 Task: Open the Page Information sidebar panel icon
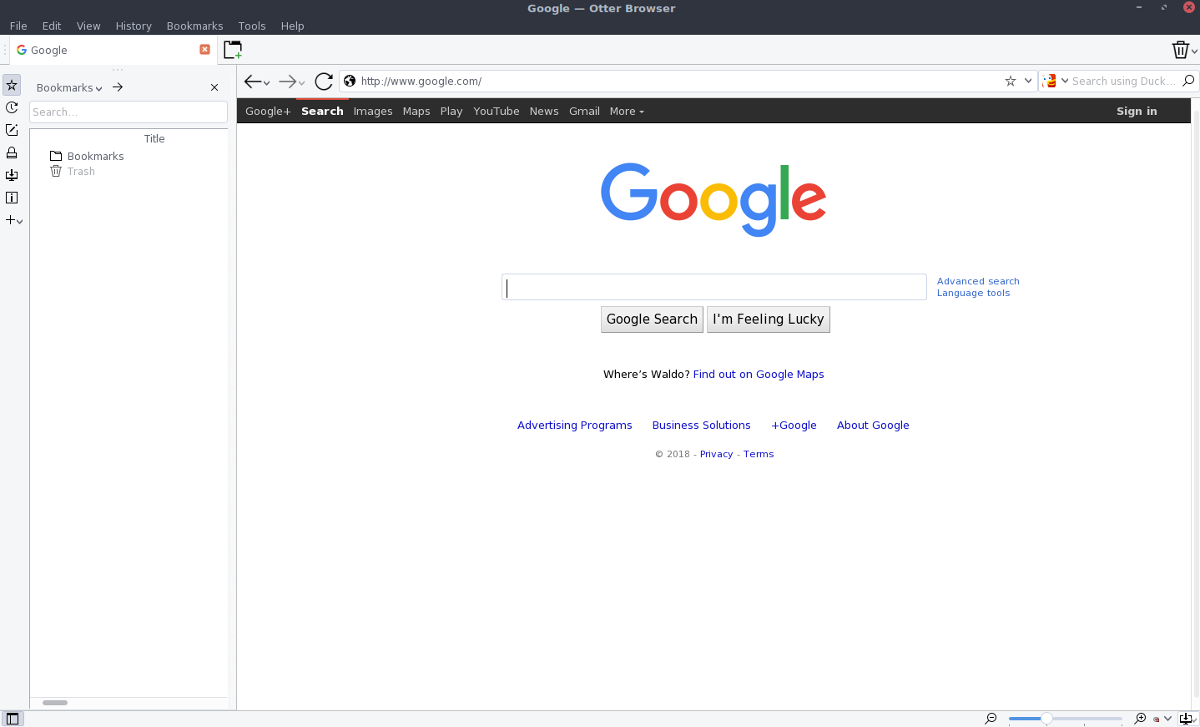(12, 198)
